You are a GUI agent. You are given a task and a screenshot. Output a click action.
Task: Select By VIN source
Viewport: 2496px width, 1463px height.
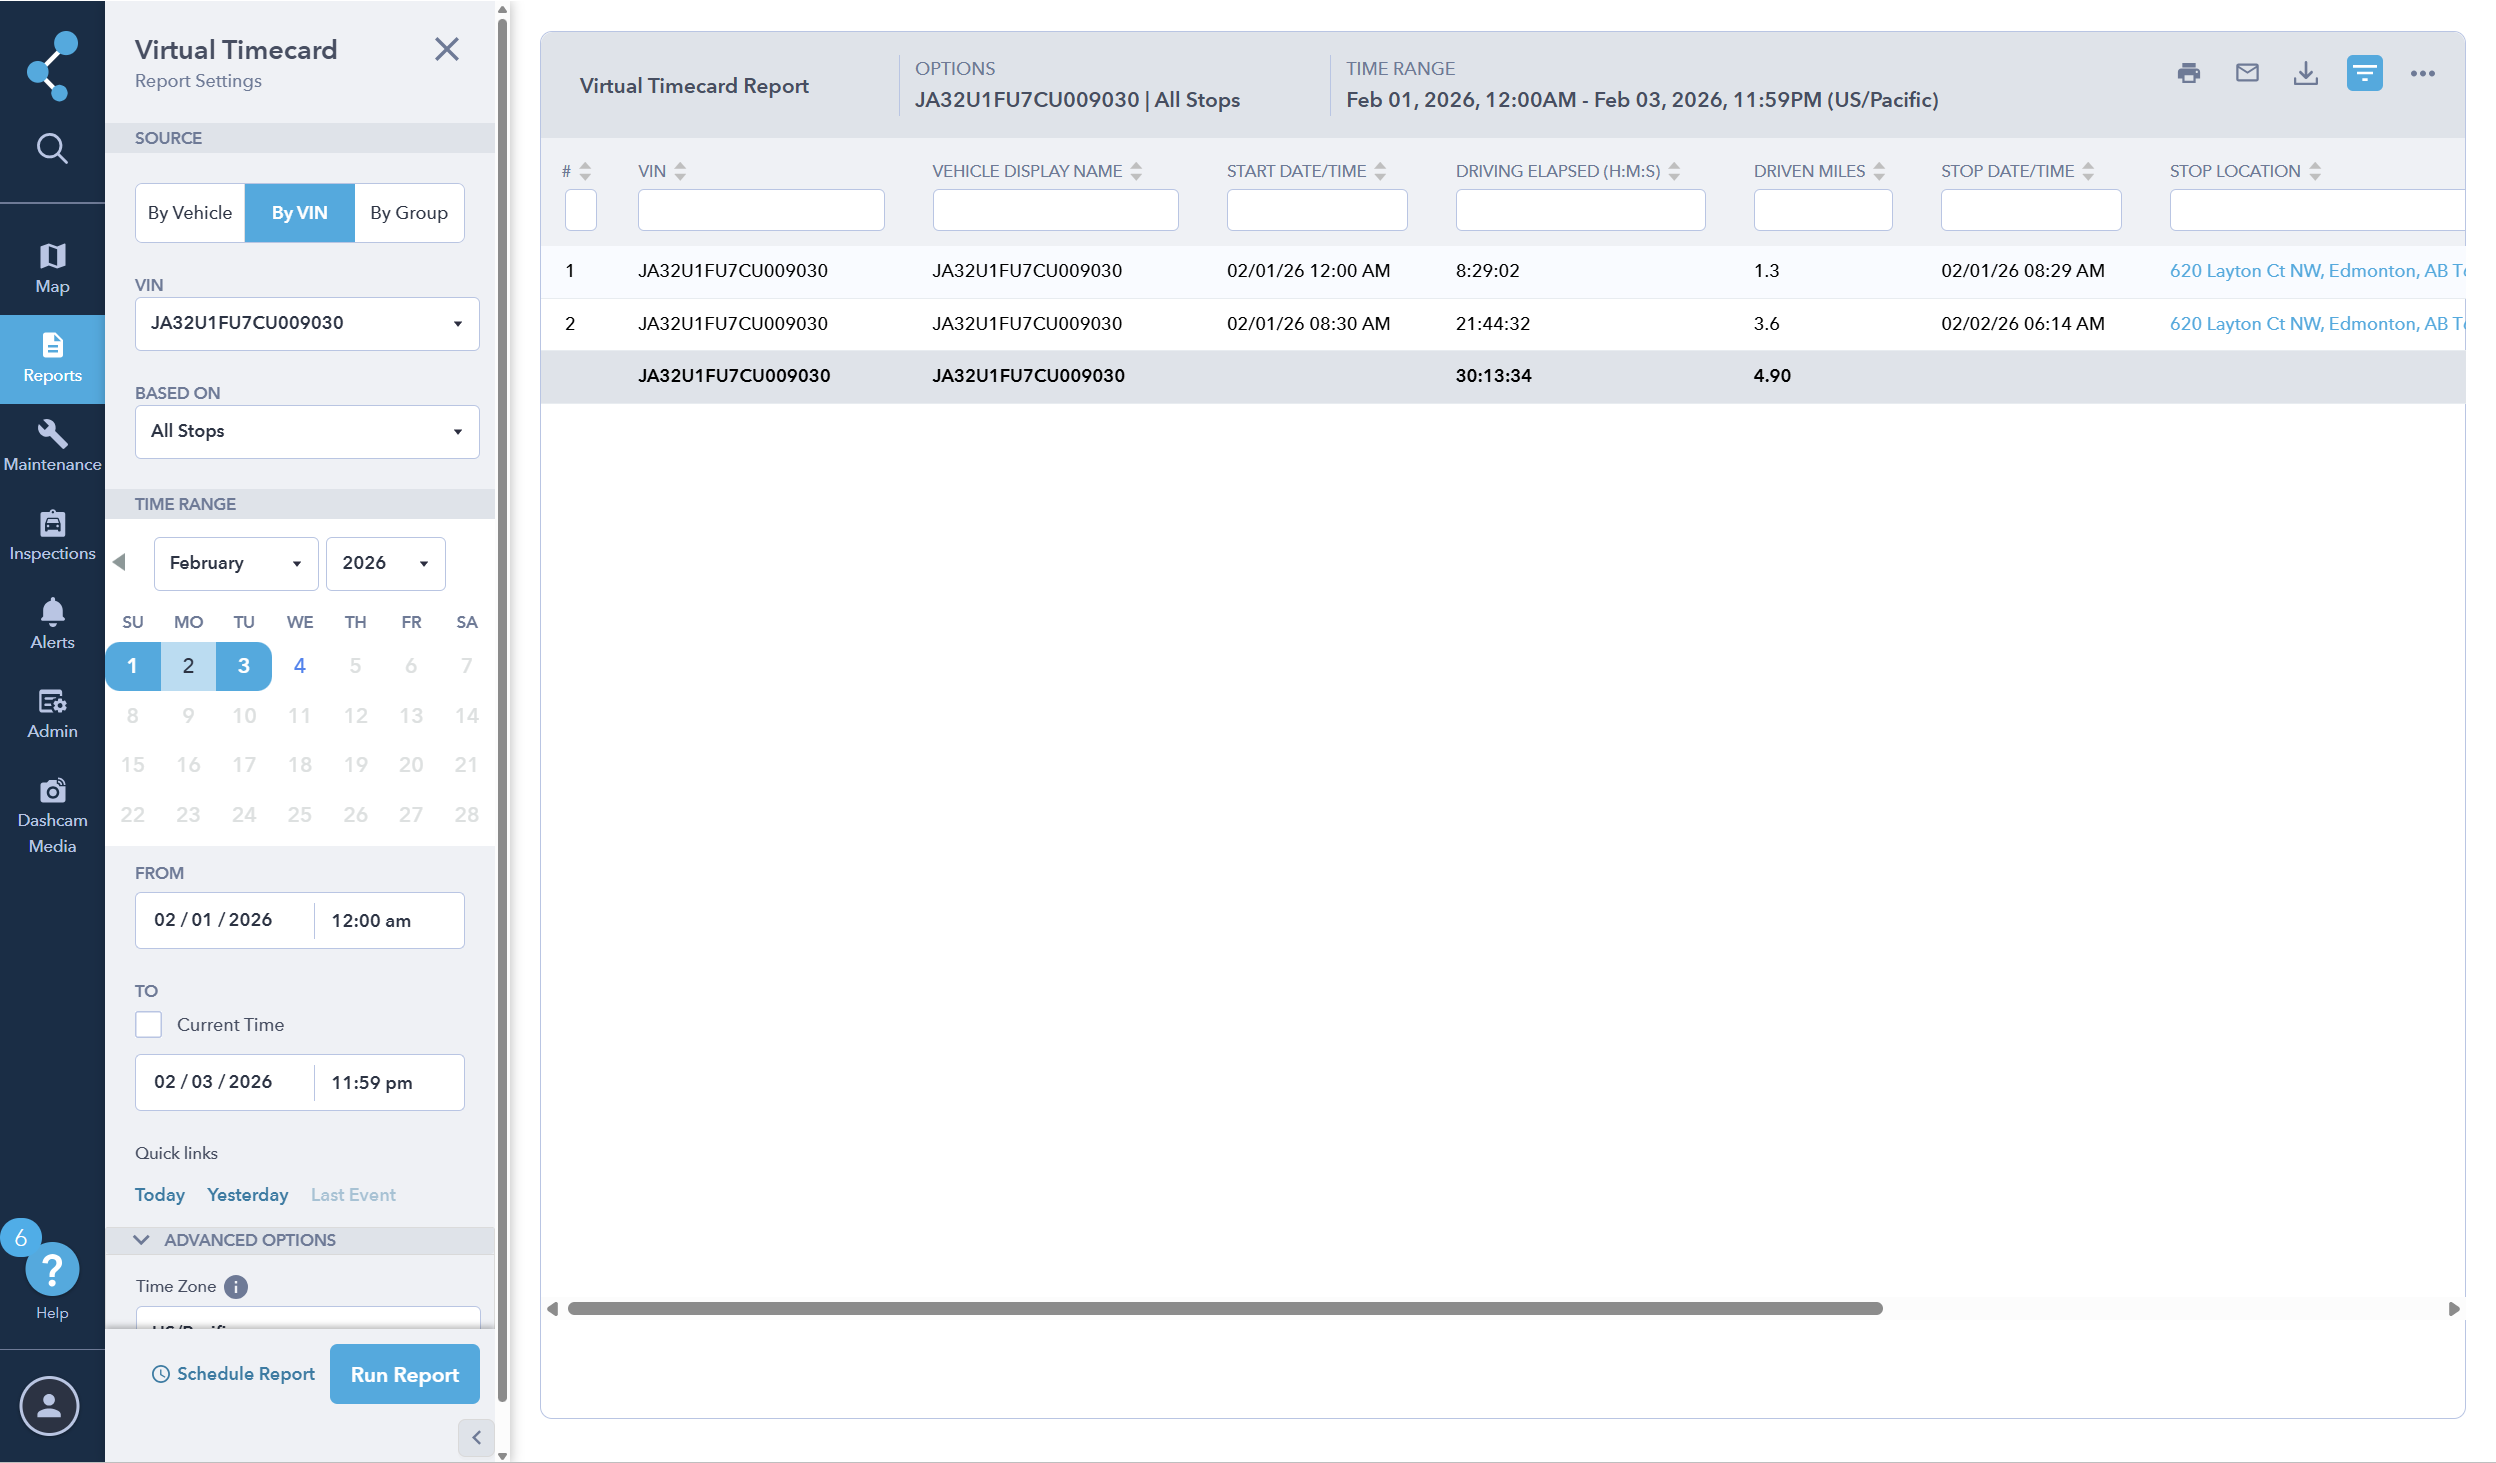point(299,213)
